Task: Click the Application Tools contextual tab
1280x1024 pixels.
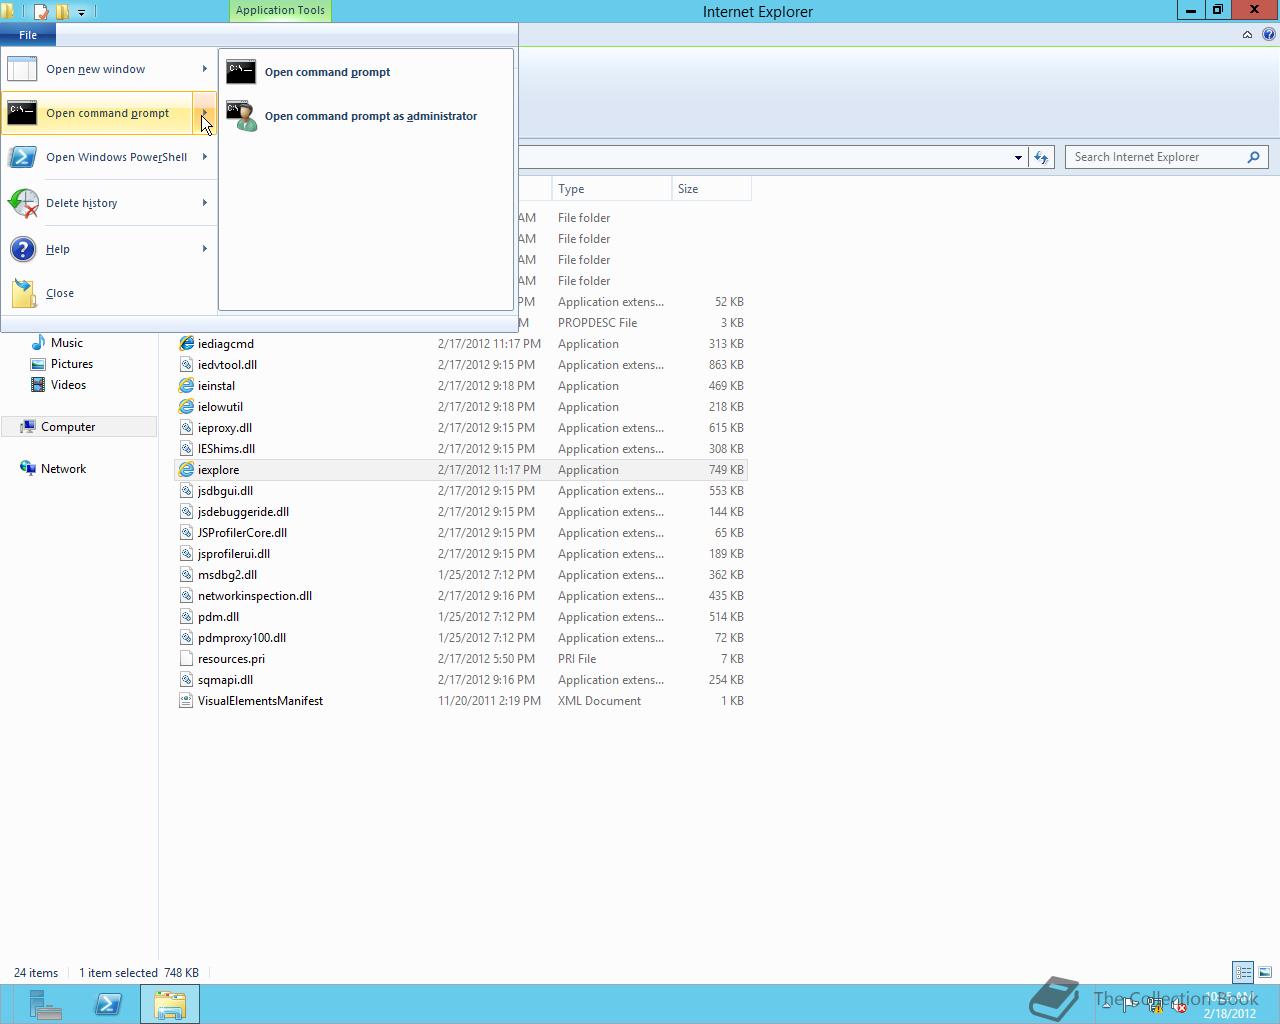Action: (x=280, y=11)
